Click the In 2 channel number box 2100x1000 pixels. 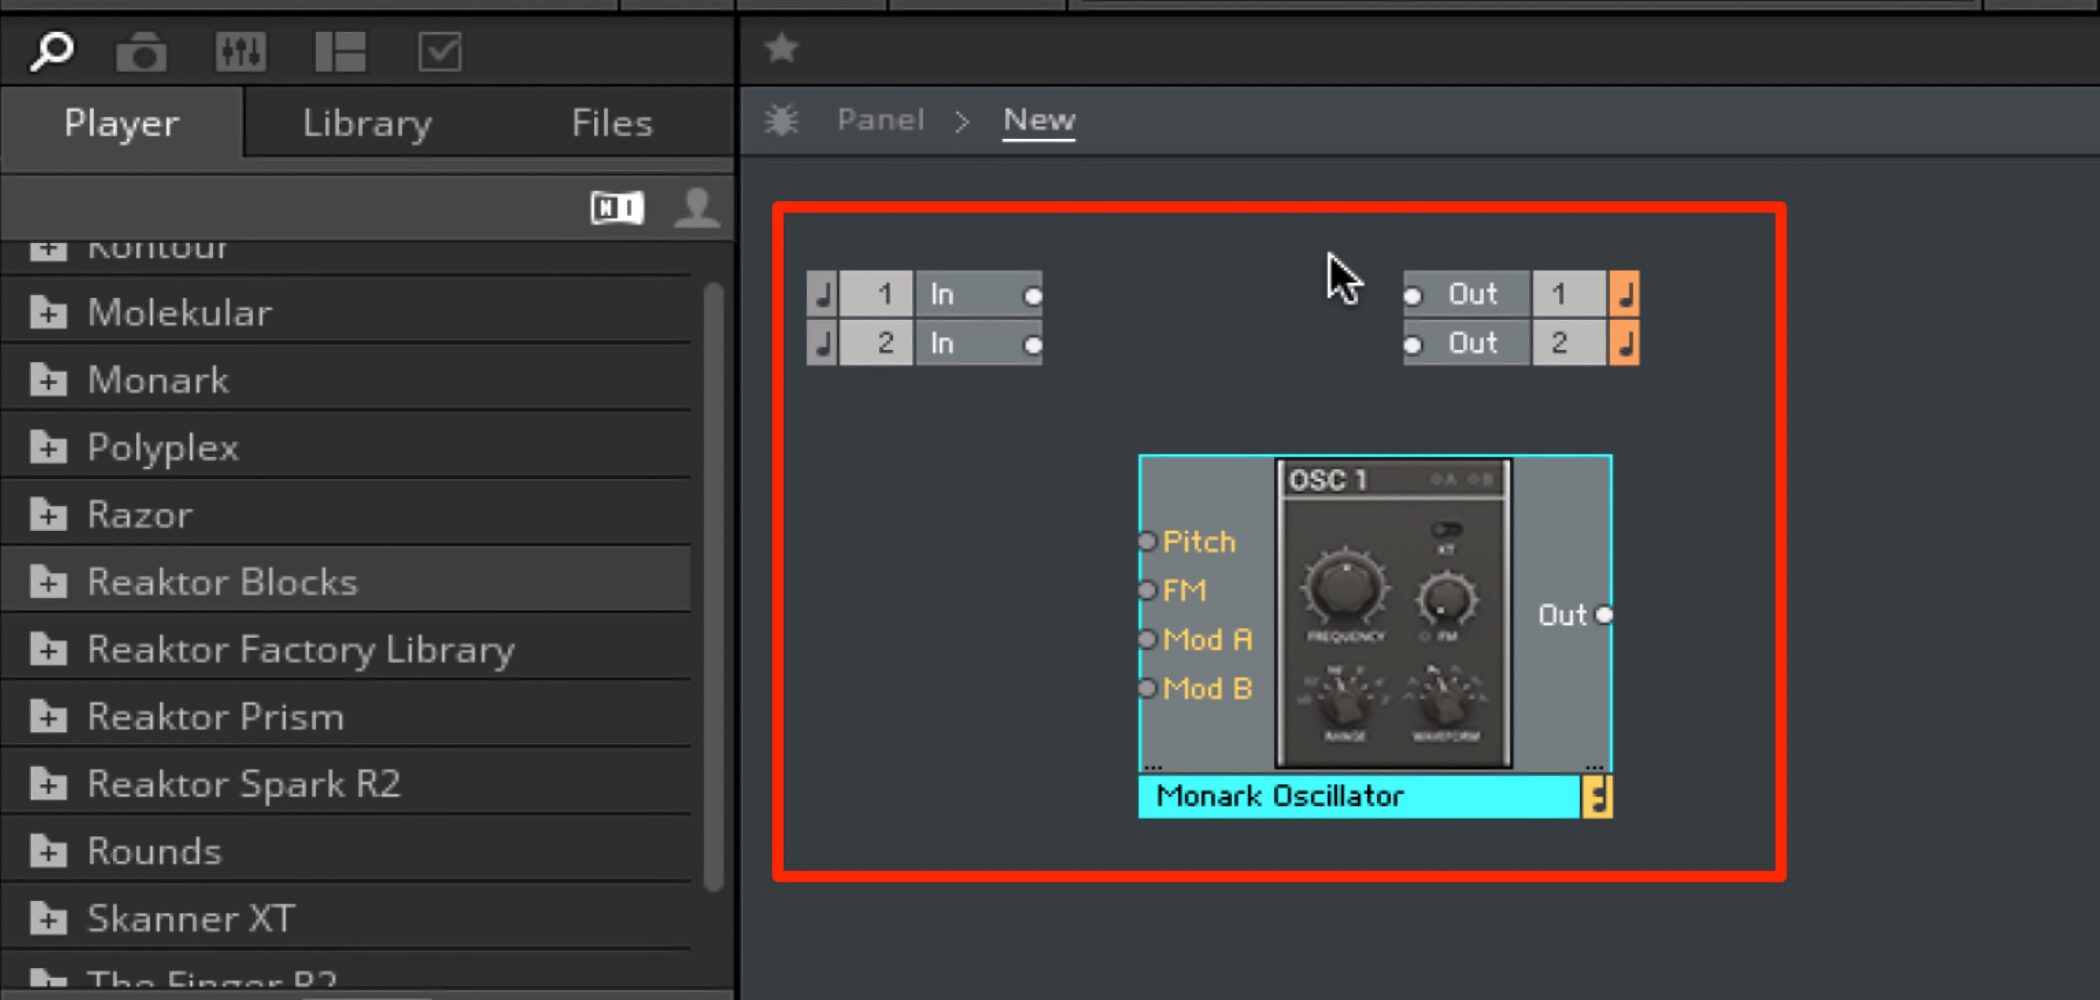click(x=876, y=343)
